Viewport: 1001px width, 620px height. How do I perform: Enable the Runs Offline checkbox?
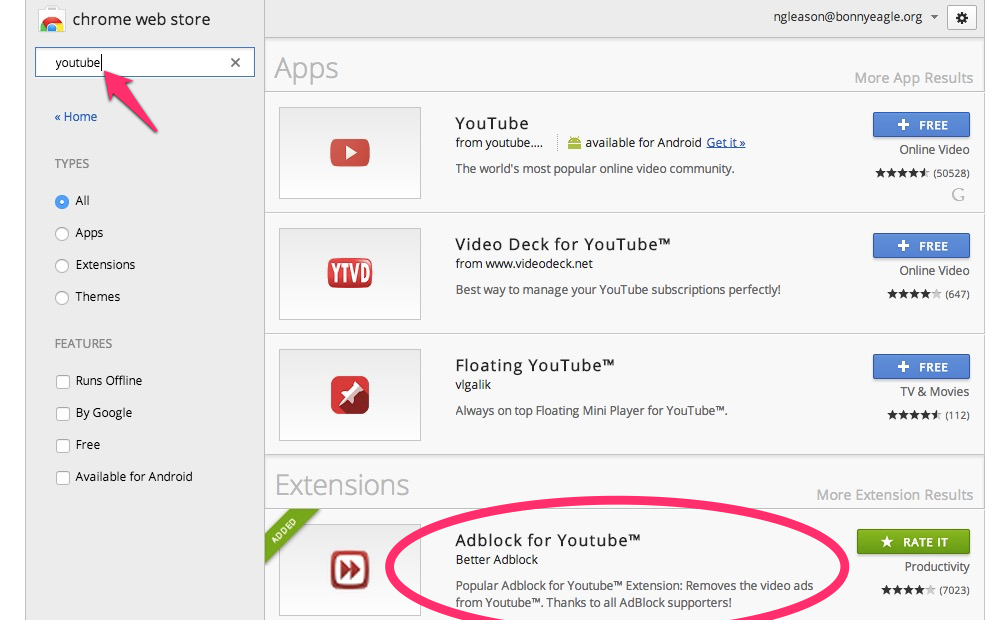(63, 382)
